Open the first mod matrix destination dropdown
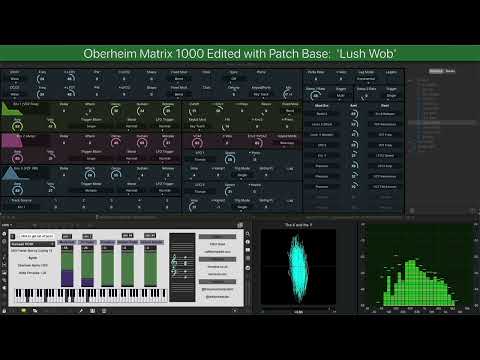 (385, 114)
